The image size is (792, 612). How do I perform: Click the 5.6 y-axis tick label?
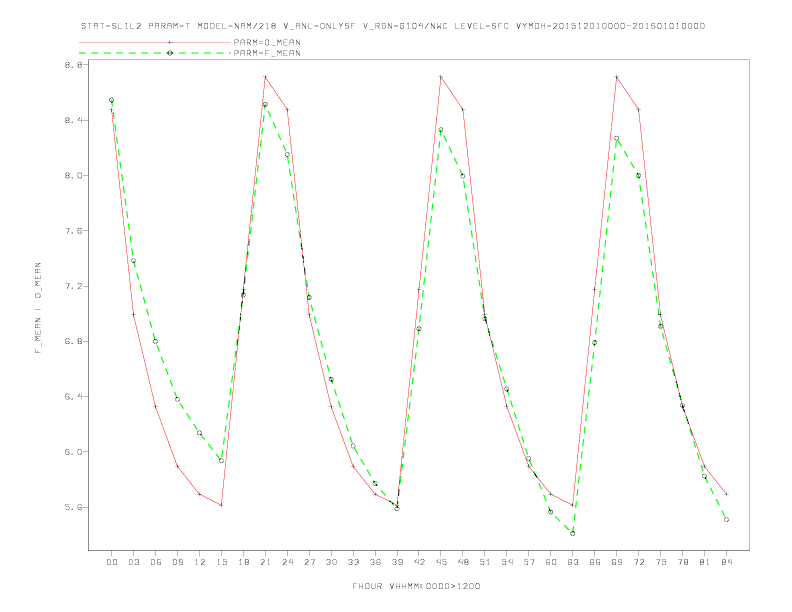(73, 507)
